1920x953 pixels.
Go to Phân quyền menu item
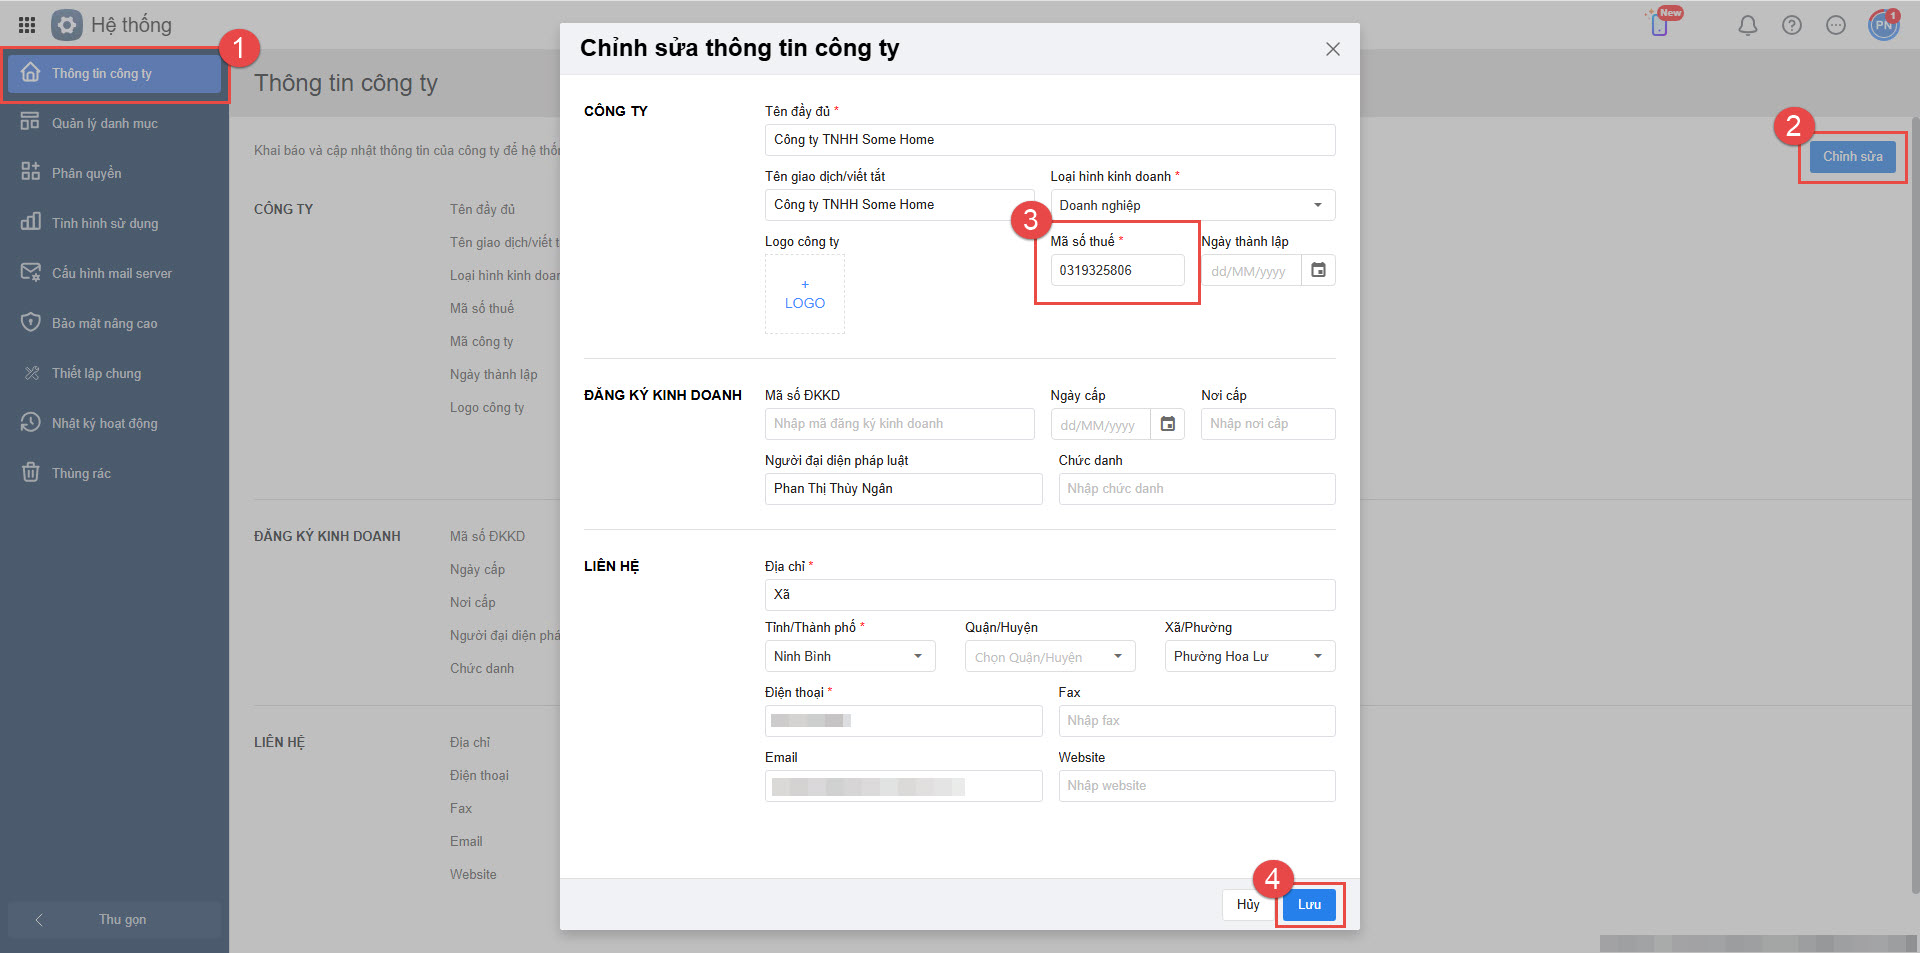(86, 173)
